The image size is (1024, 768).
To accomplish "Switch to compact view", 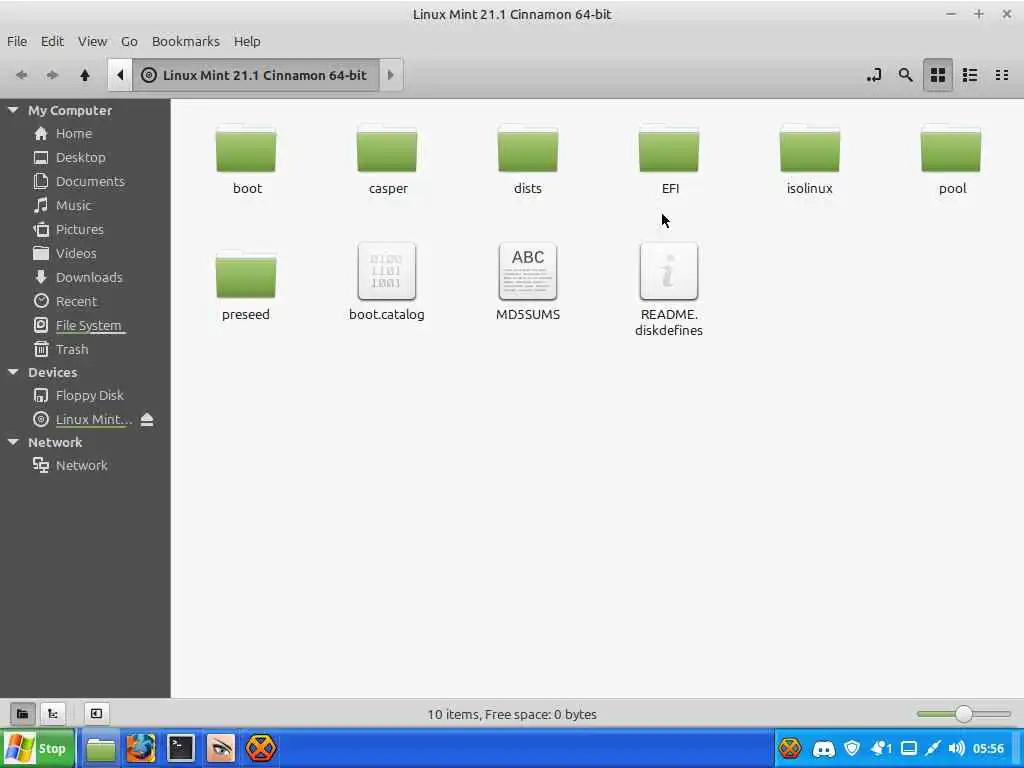I will point(1002,75).
